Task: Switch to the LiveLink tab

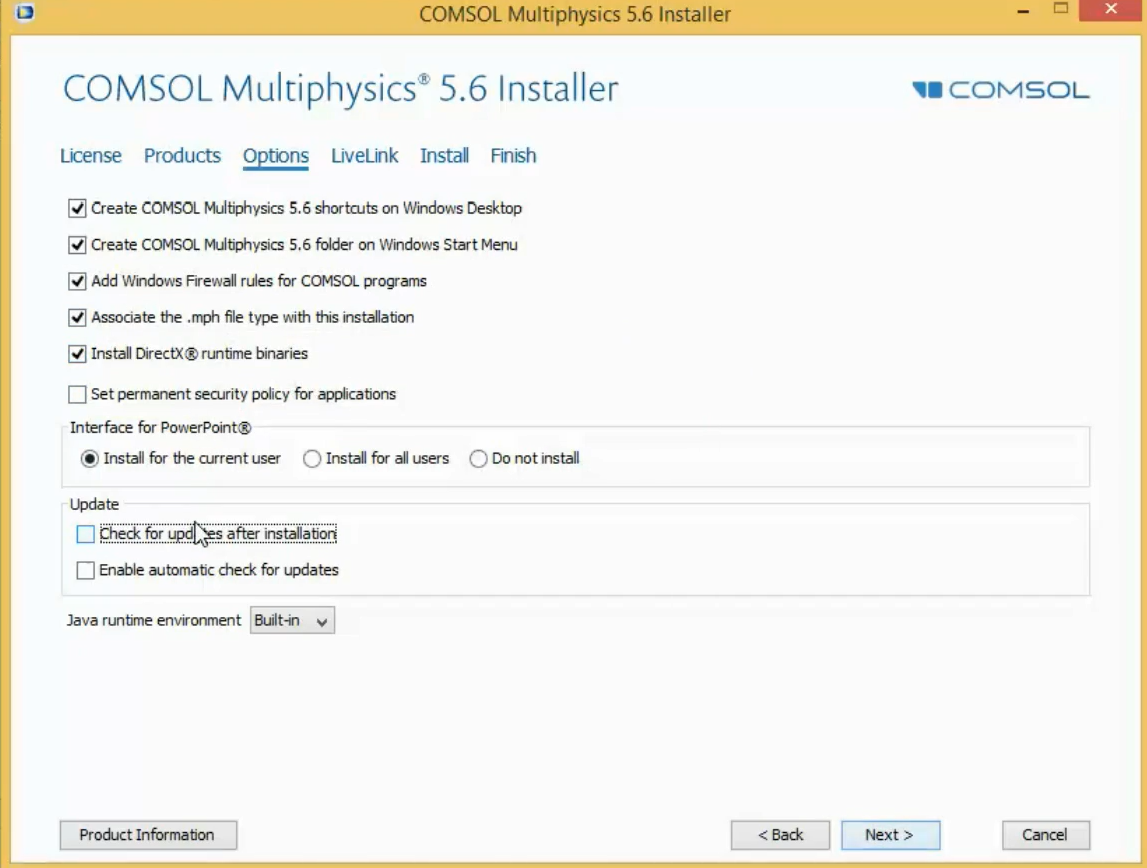Action: 364,156
